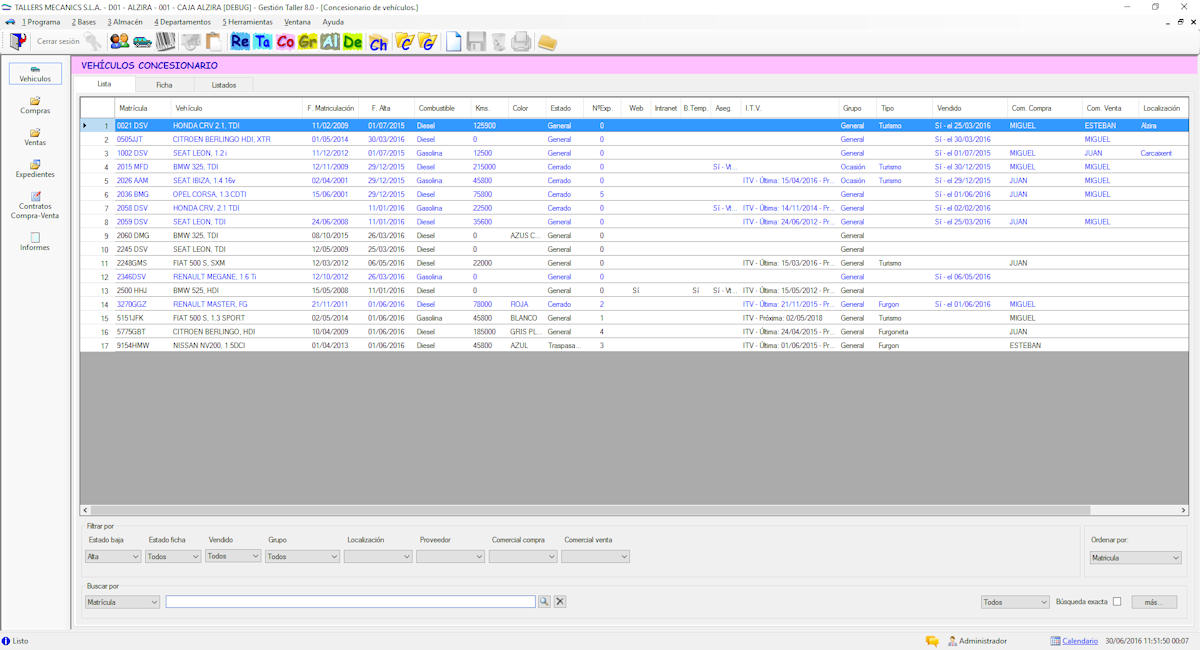Viewport: 1200px width, 650px height.
Task: Open the Departamentos menu
Action: click(182, 21)
